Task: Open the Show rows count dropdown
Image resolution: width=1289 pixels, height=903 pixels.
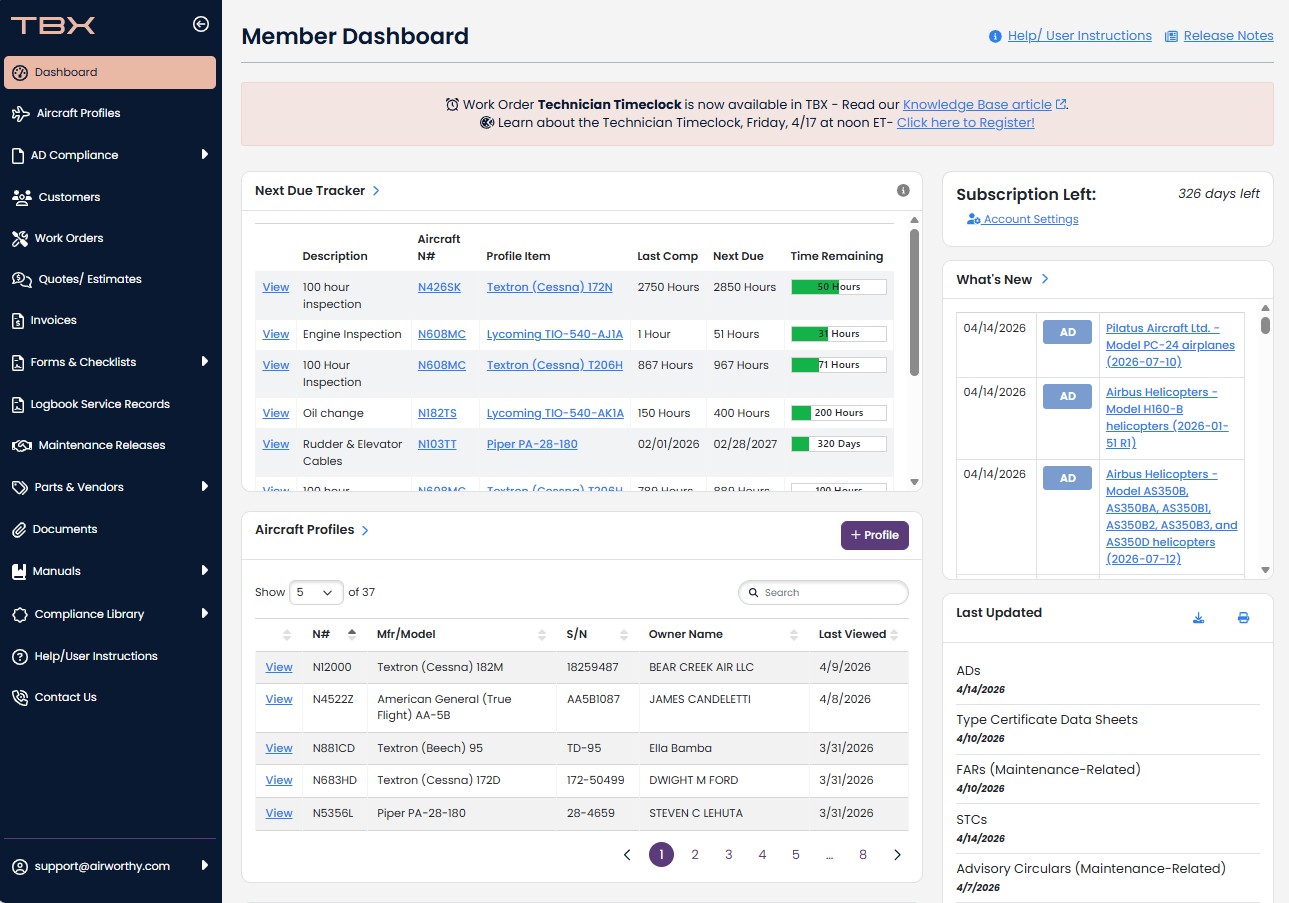Action: tap(315, 592)
